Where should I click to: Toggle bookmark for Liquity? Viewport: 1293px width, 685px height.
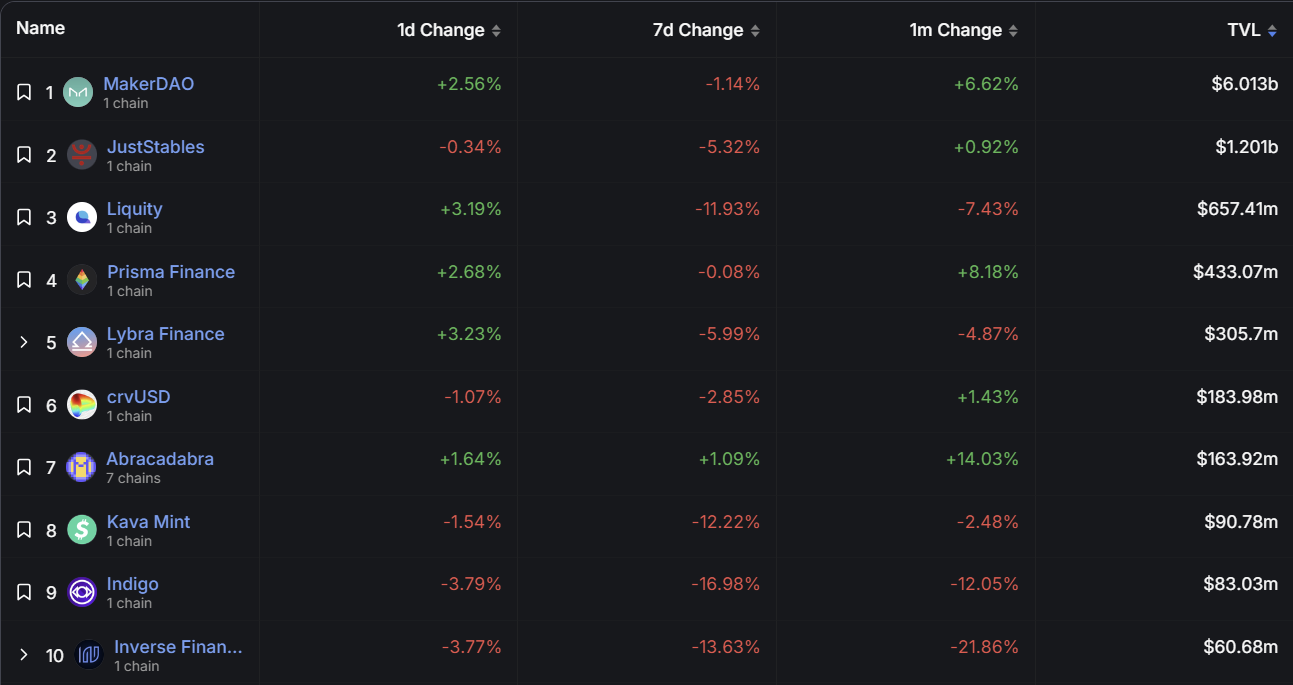point(24,218)
